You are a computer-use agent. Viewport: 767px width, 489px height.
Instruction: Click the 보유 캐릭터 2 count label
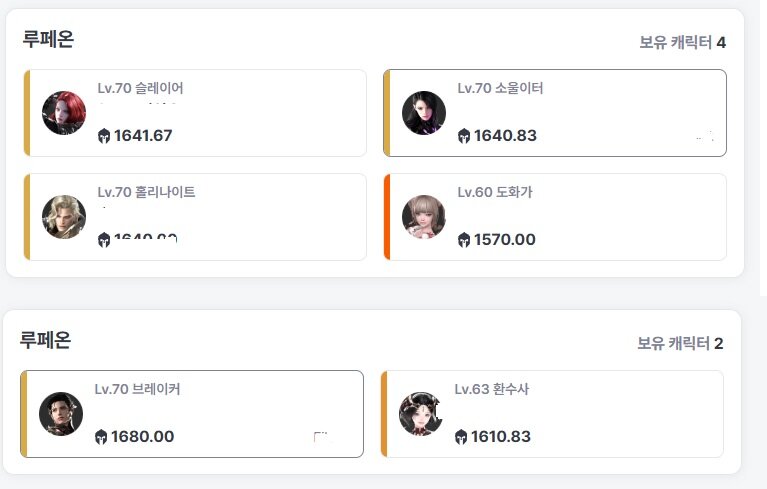coord(680,343)
